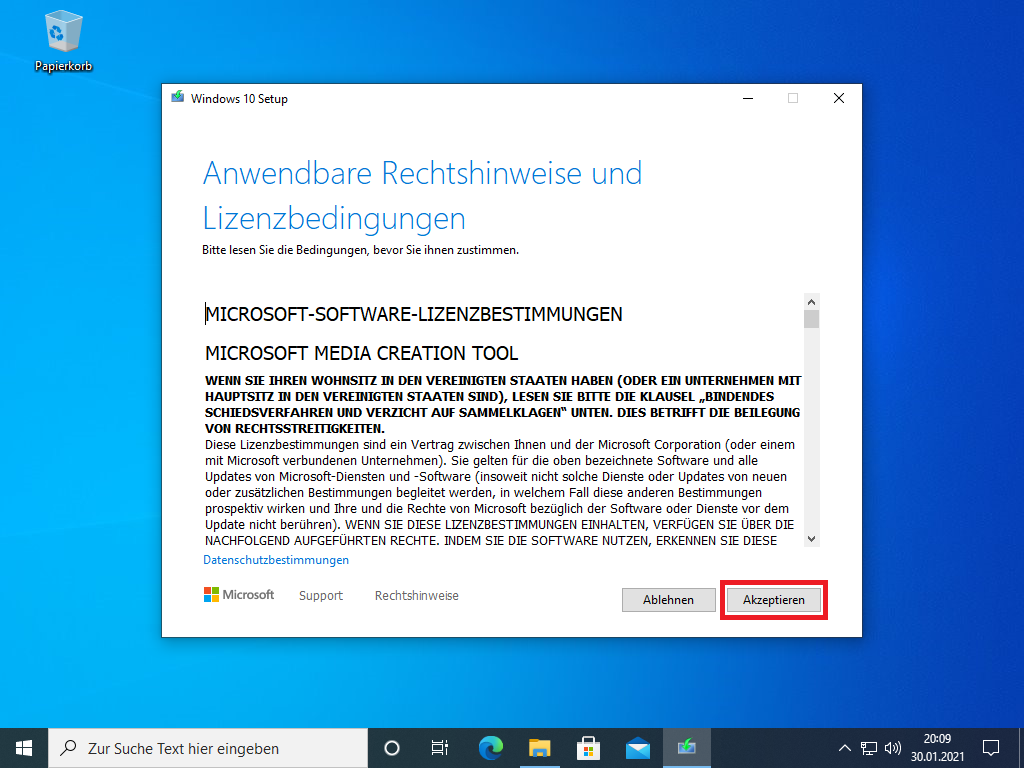The height and width of the screenshot is (768, 1024).
Task: Select the Windows Setup taskbar icon
Action: [686, 748]
